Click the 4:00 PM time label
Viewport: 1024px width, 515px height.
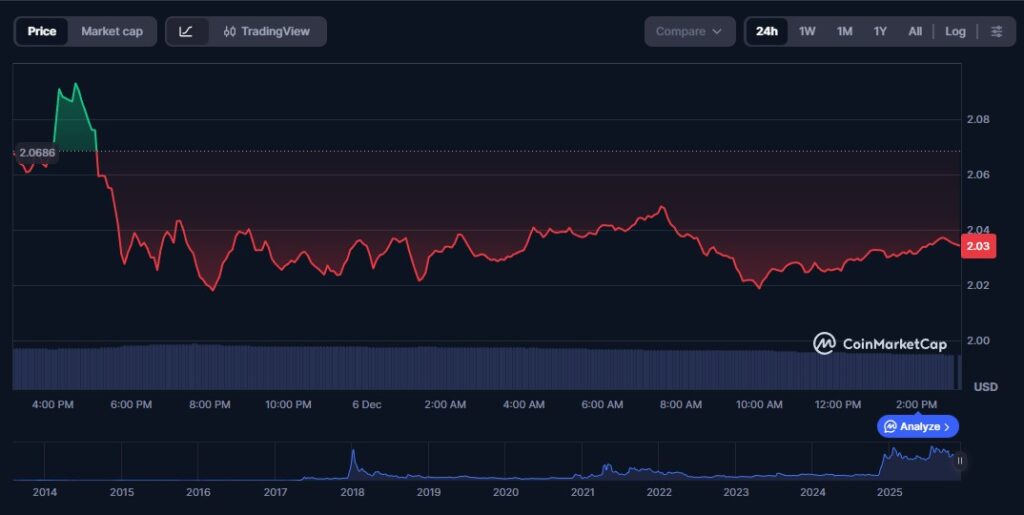coord(53,405)
